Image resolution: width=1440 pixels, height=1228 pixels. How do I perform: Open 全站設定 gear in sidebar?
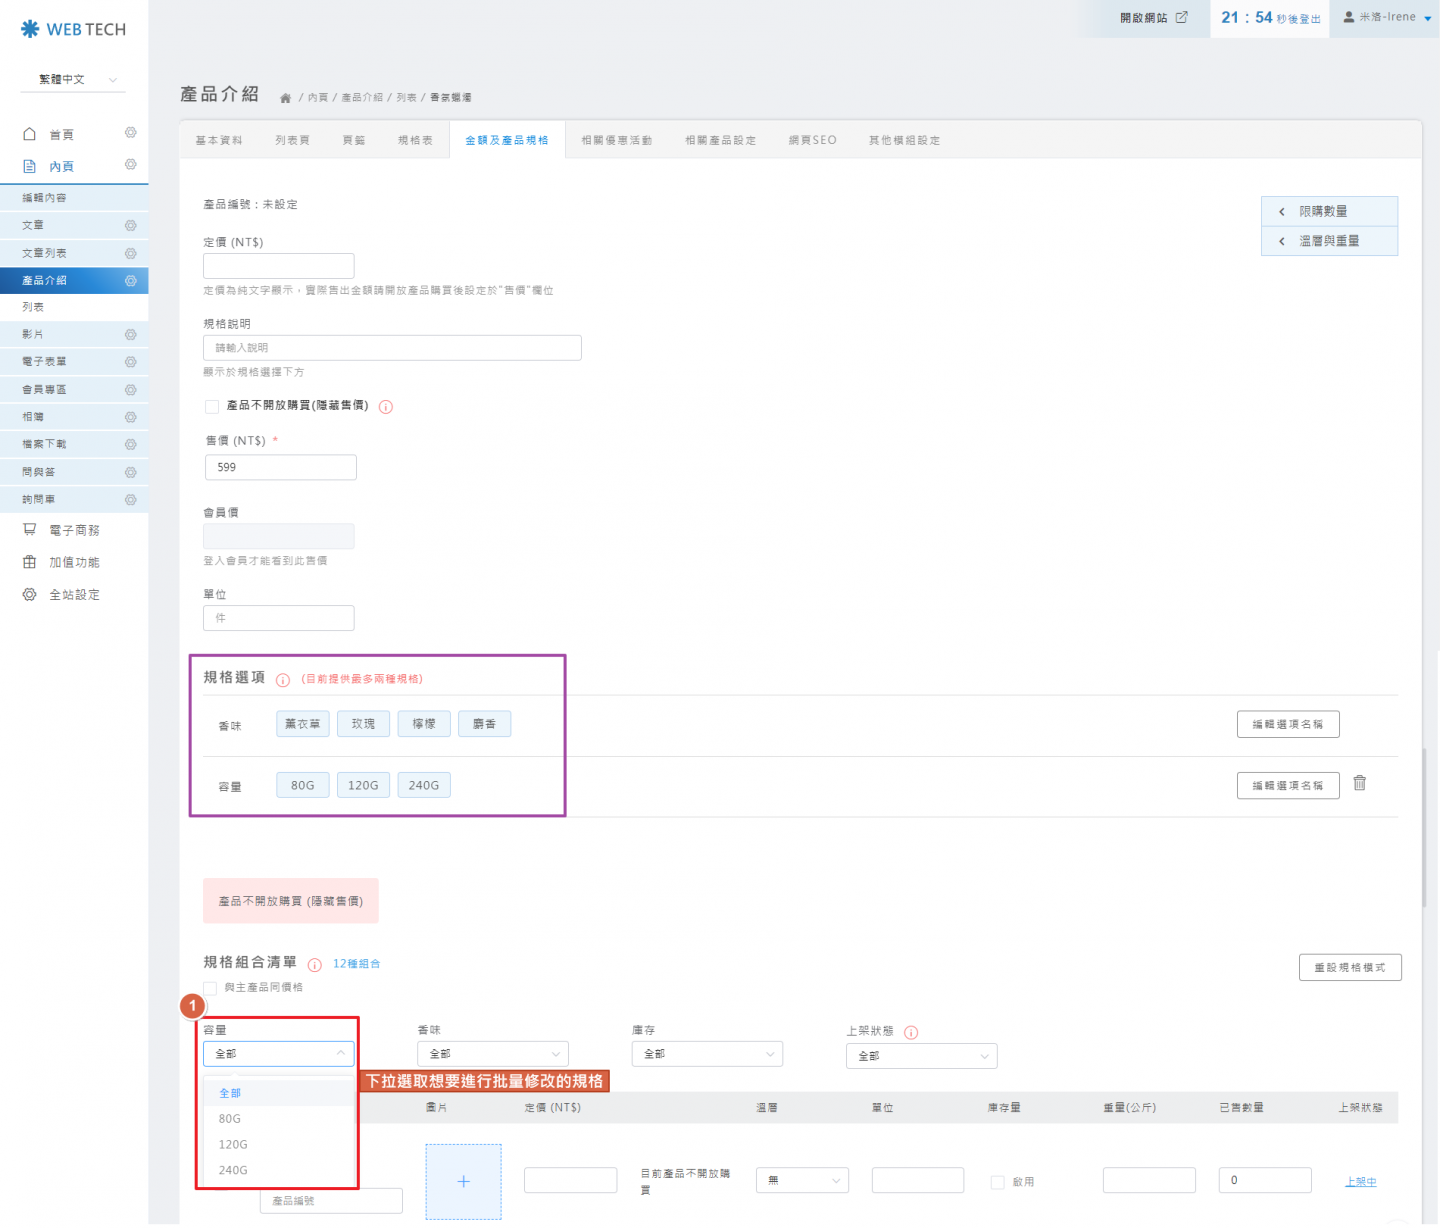coord(30,595)
